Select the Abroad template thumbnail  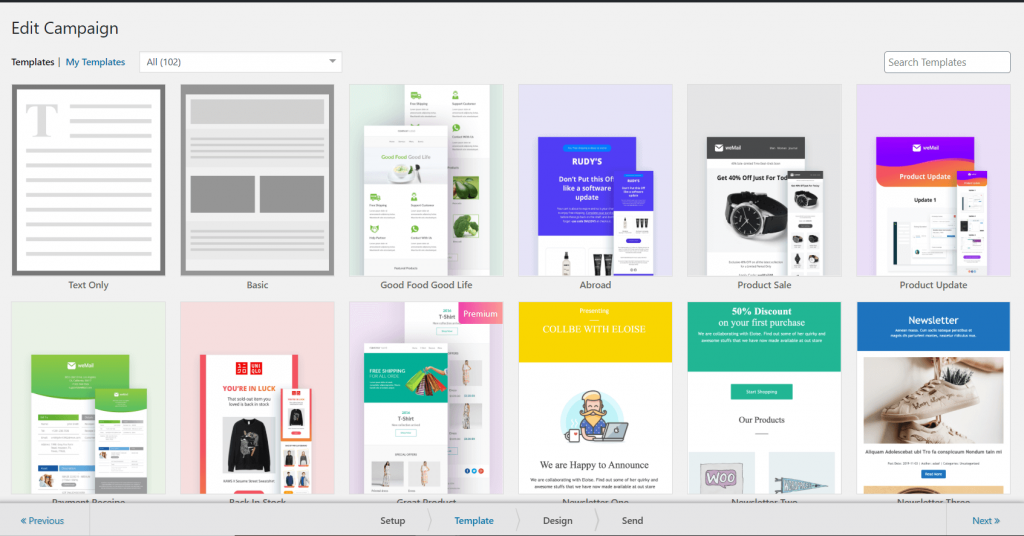(x=596, y=180)
